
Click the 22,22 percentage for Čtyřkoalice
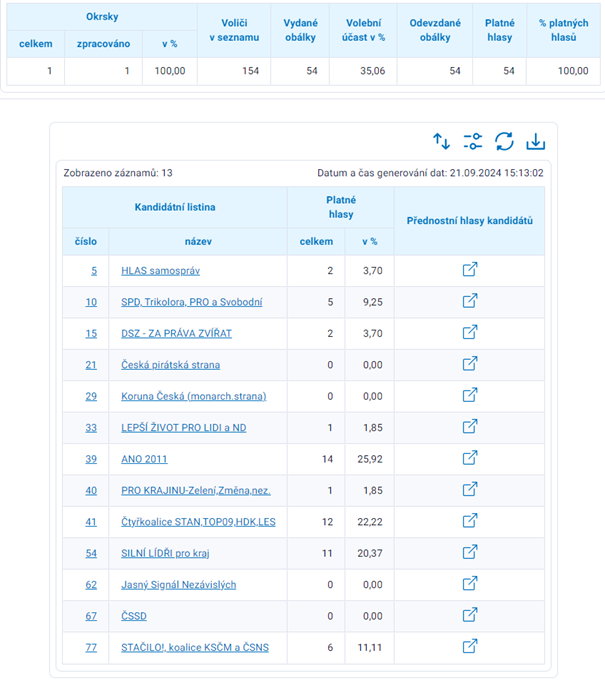[x=370, y=522]
